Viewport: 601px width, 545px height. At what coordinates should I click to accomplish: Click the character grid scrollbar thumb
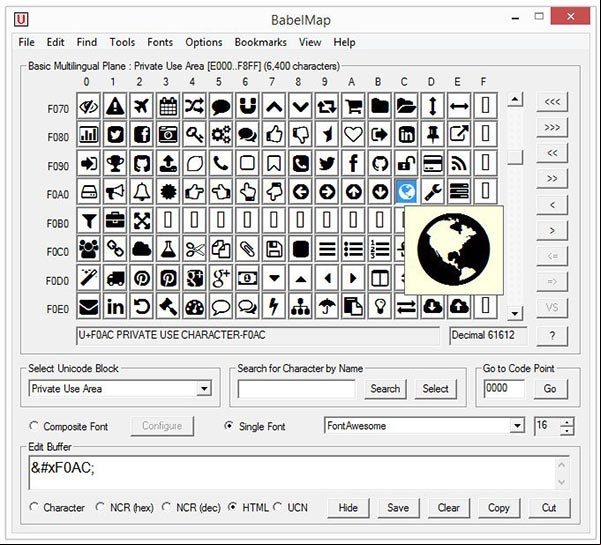click(x=515, y=157)
